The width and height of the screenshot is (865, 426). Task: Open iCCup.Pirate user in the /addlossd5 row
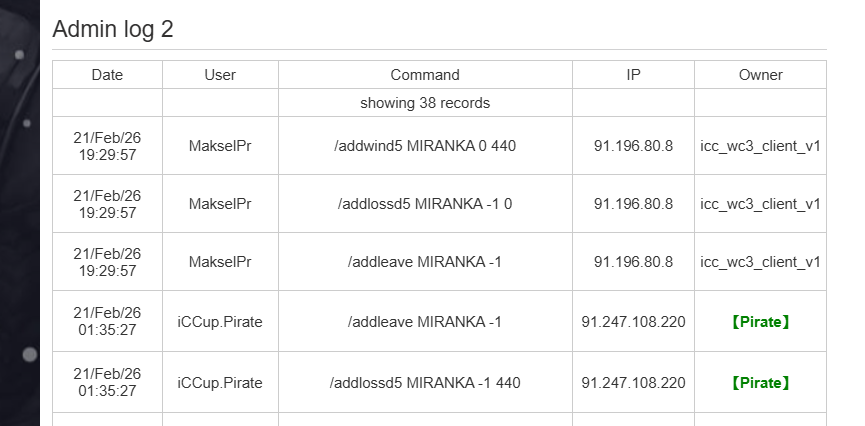(220, 382)
